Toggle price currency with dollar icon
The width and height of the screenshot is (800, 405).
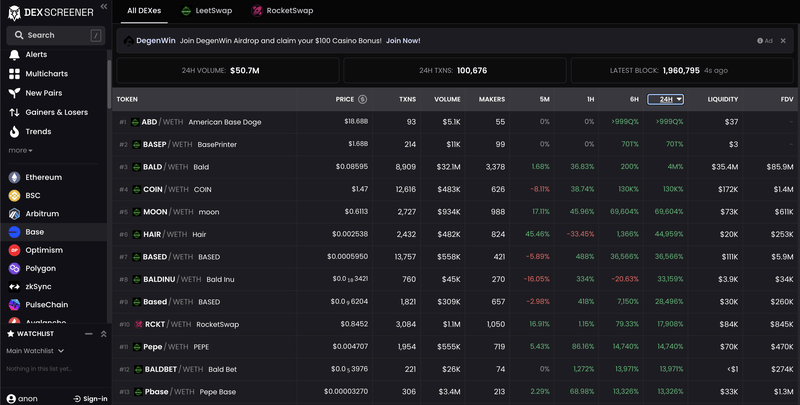[362, 99]
